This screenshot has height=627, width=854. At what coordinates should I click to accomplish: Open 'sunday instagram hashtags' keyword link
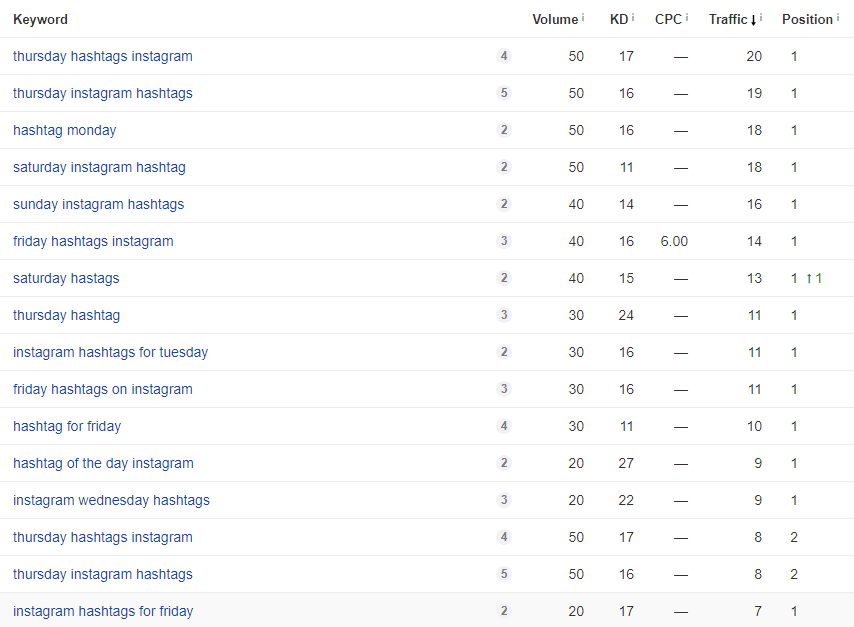click(98, 204)
